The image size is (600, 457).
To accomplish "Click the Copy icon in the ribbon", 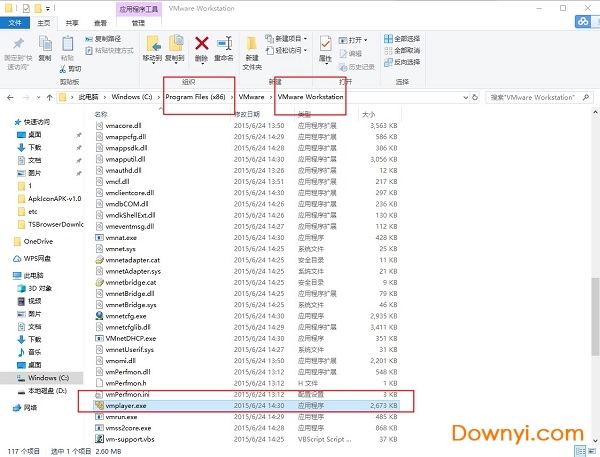I will tap(45, 43).
